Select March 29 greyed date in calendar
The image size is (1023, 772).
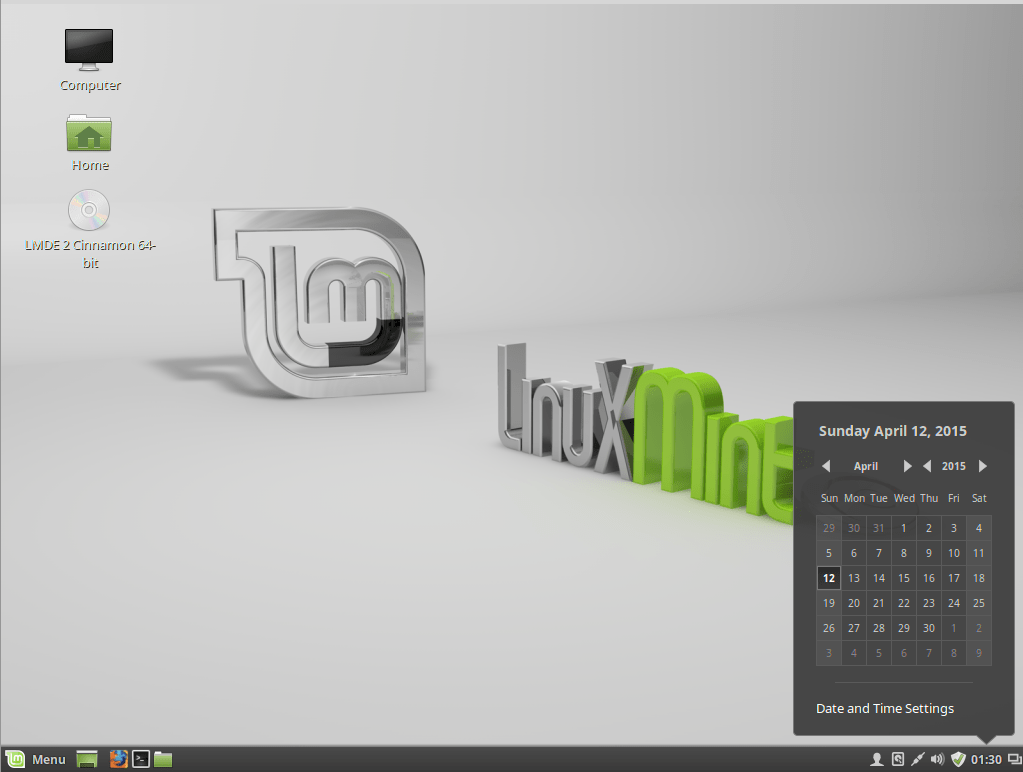pyautogui.click(x=829, y=528)
